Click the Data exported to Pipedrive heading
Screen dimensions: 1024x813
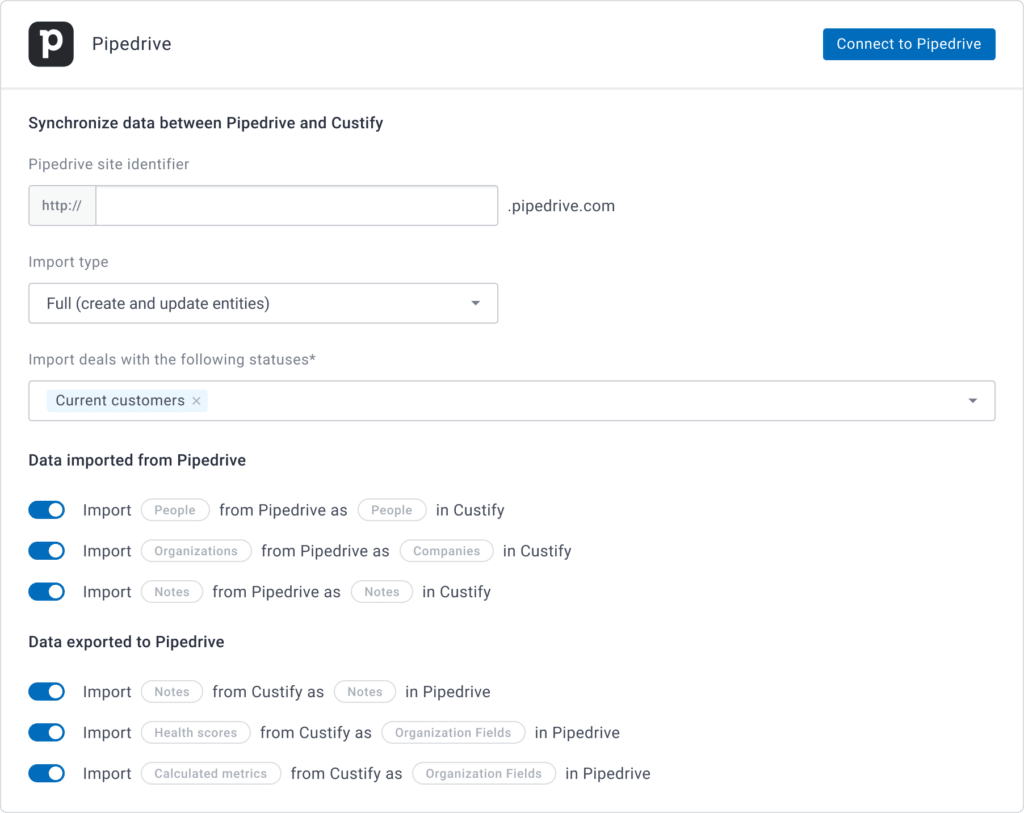pos(126,642)
